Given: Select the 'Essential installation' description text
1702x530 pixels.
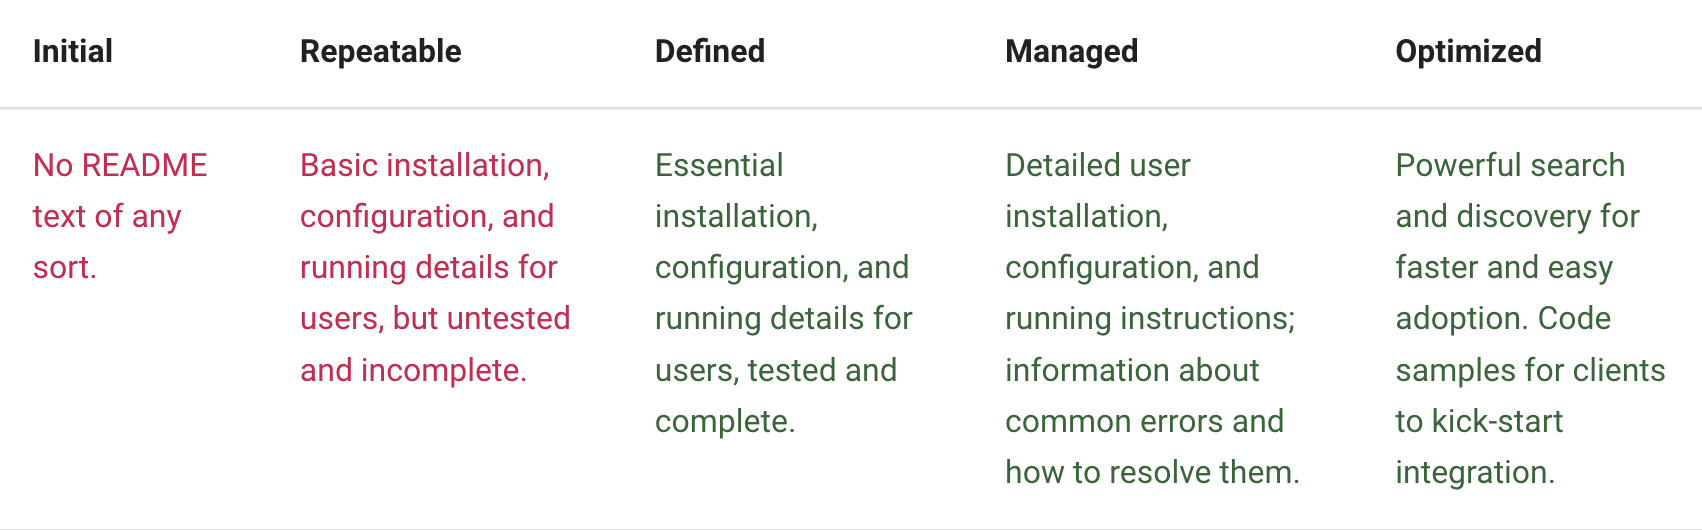Looking at the screenshot, I should (784, 293).
